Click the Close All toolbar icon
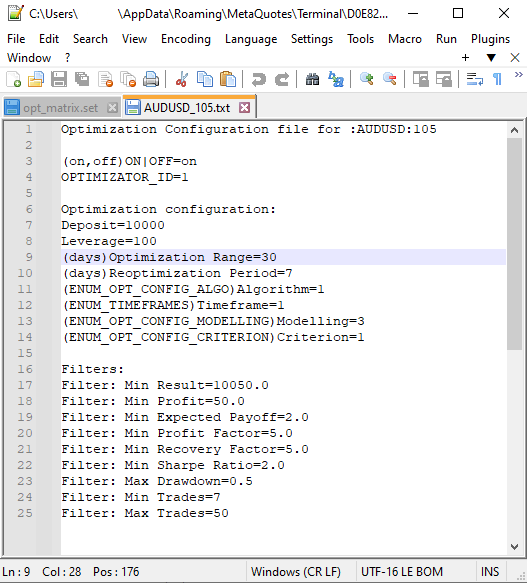 coord(128,79)
